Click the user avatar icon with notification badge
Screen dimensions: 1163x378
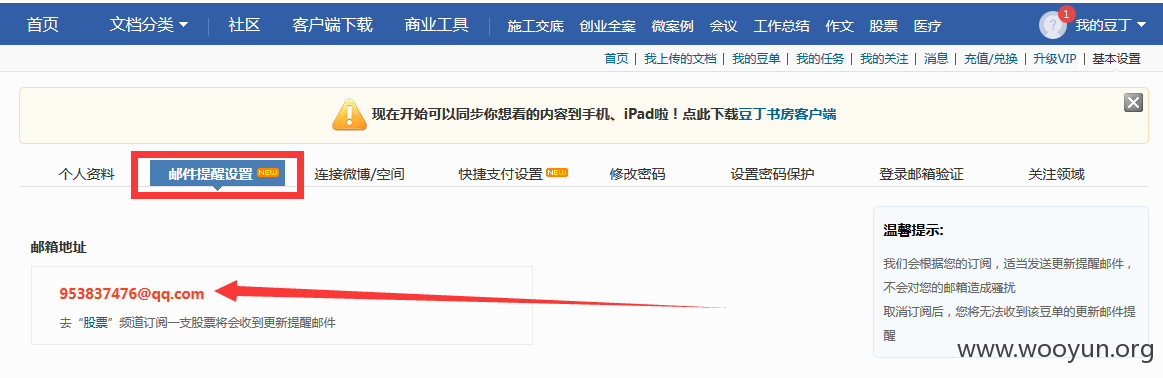(1053, 24)
